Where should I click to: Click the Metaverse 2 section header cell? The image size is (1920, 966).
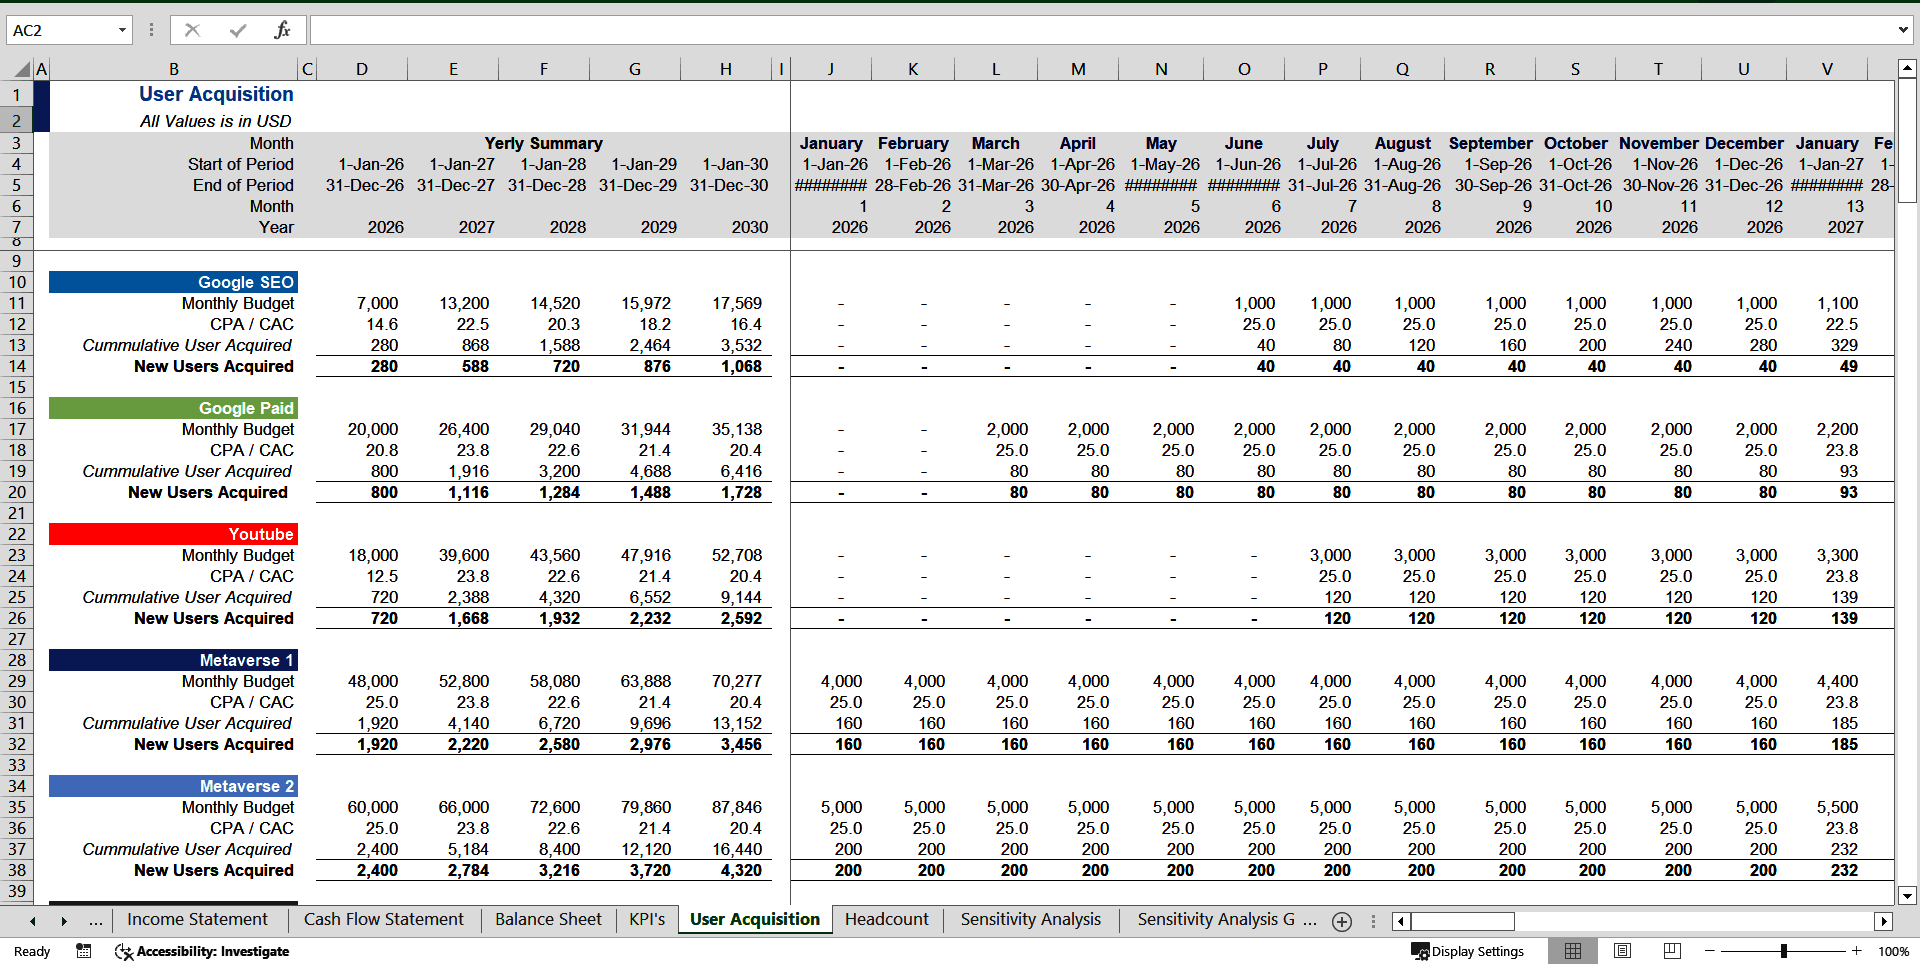[x=173, y=786]
